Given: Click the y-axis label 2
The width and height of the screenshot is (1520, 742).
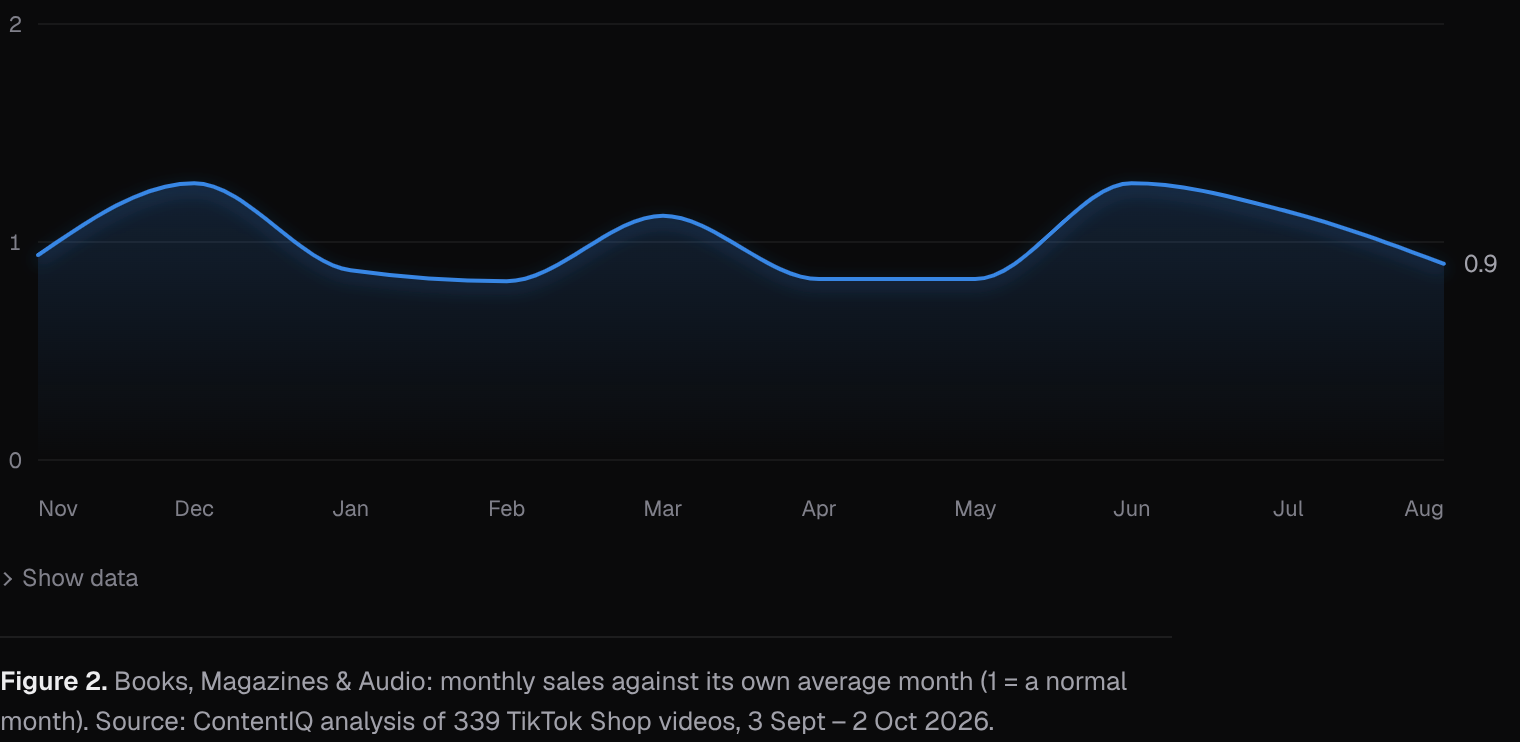Looking at the screenshot, I should pyautogui.click(x=15, y=24).
